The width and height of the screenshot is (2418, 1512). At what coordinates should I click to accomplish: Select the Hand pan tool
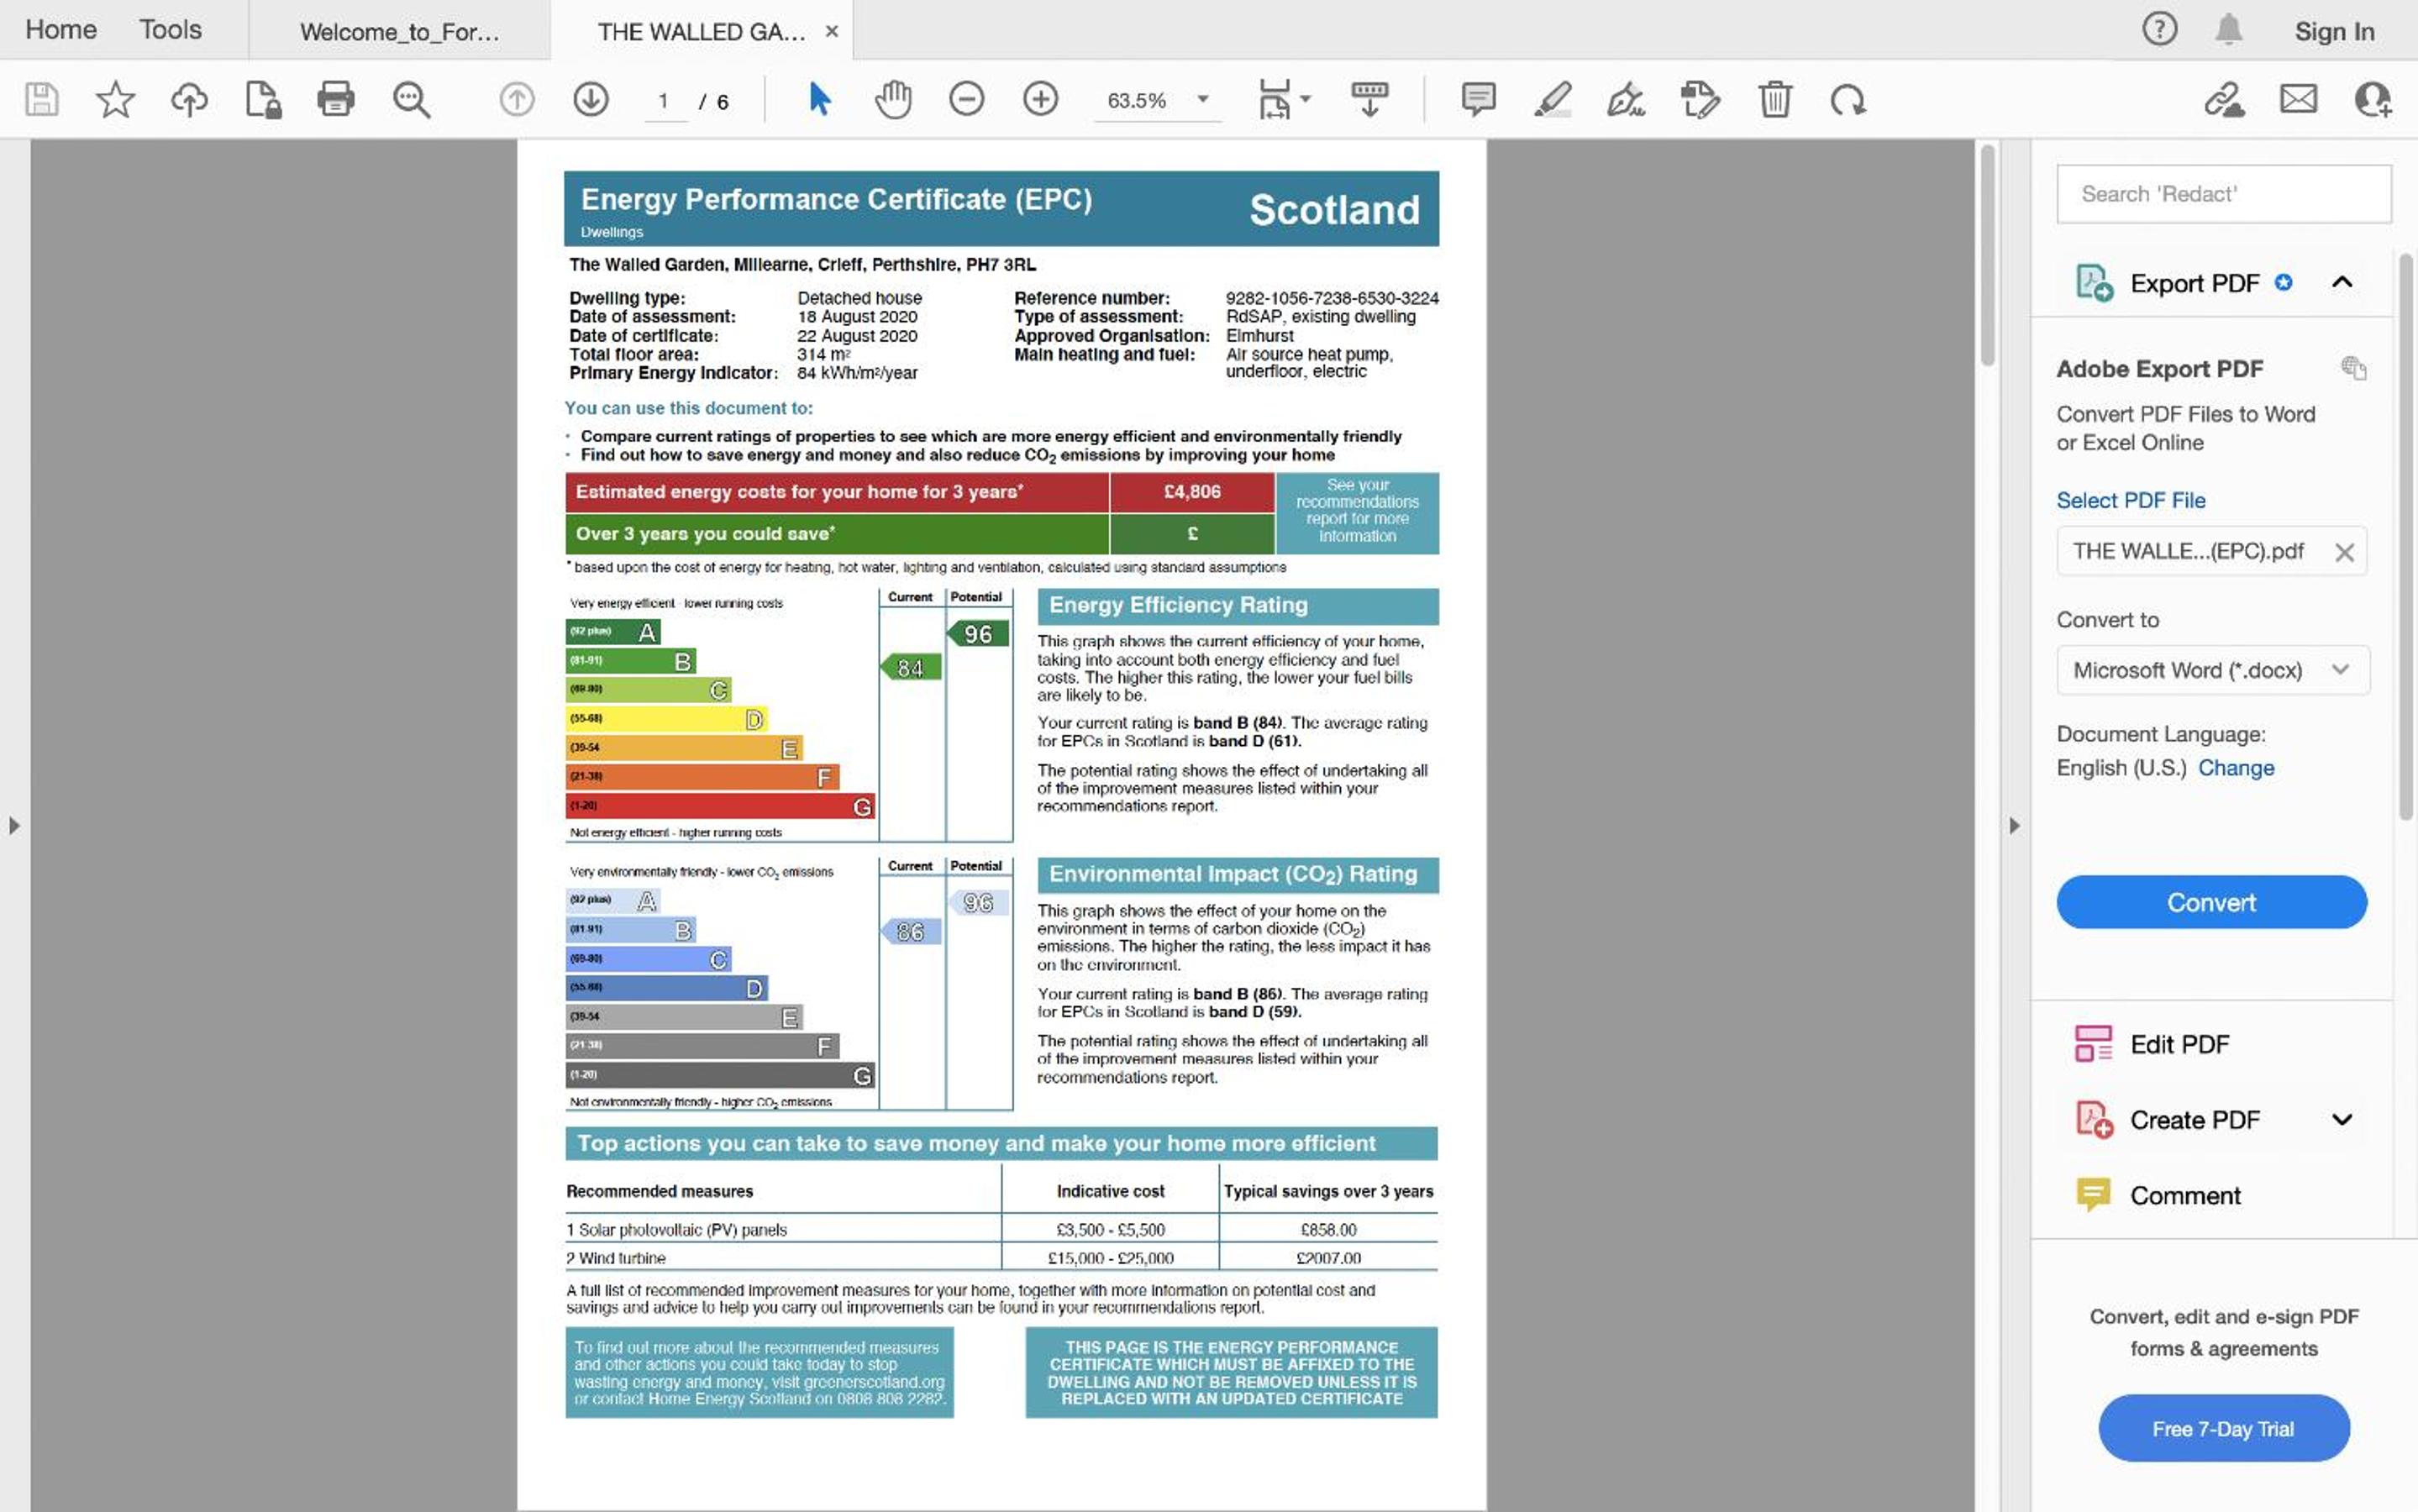pos(893,99)
